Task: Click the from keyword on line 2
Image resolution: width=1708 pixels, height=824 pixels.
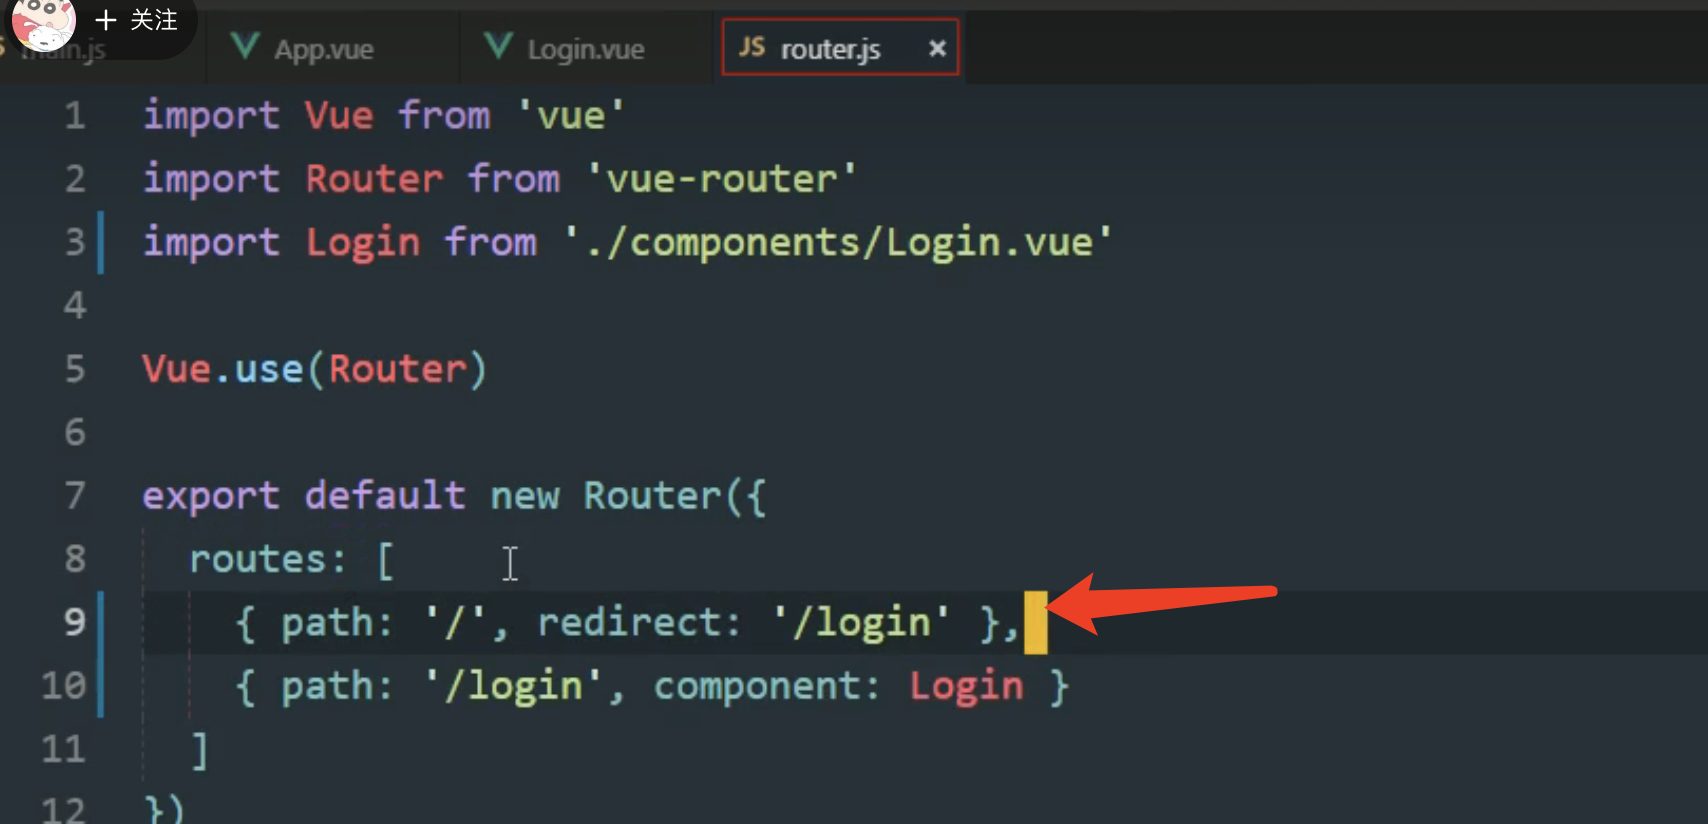Action: click(x=514, y=179)
